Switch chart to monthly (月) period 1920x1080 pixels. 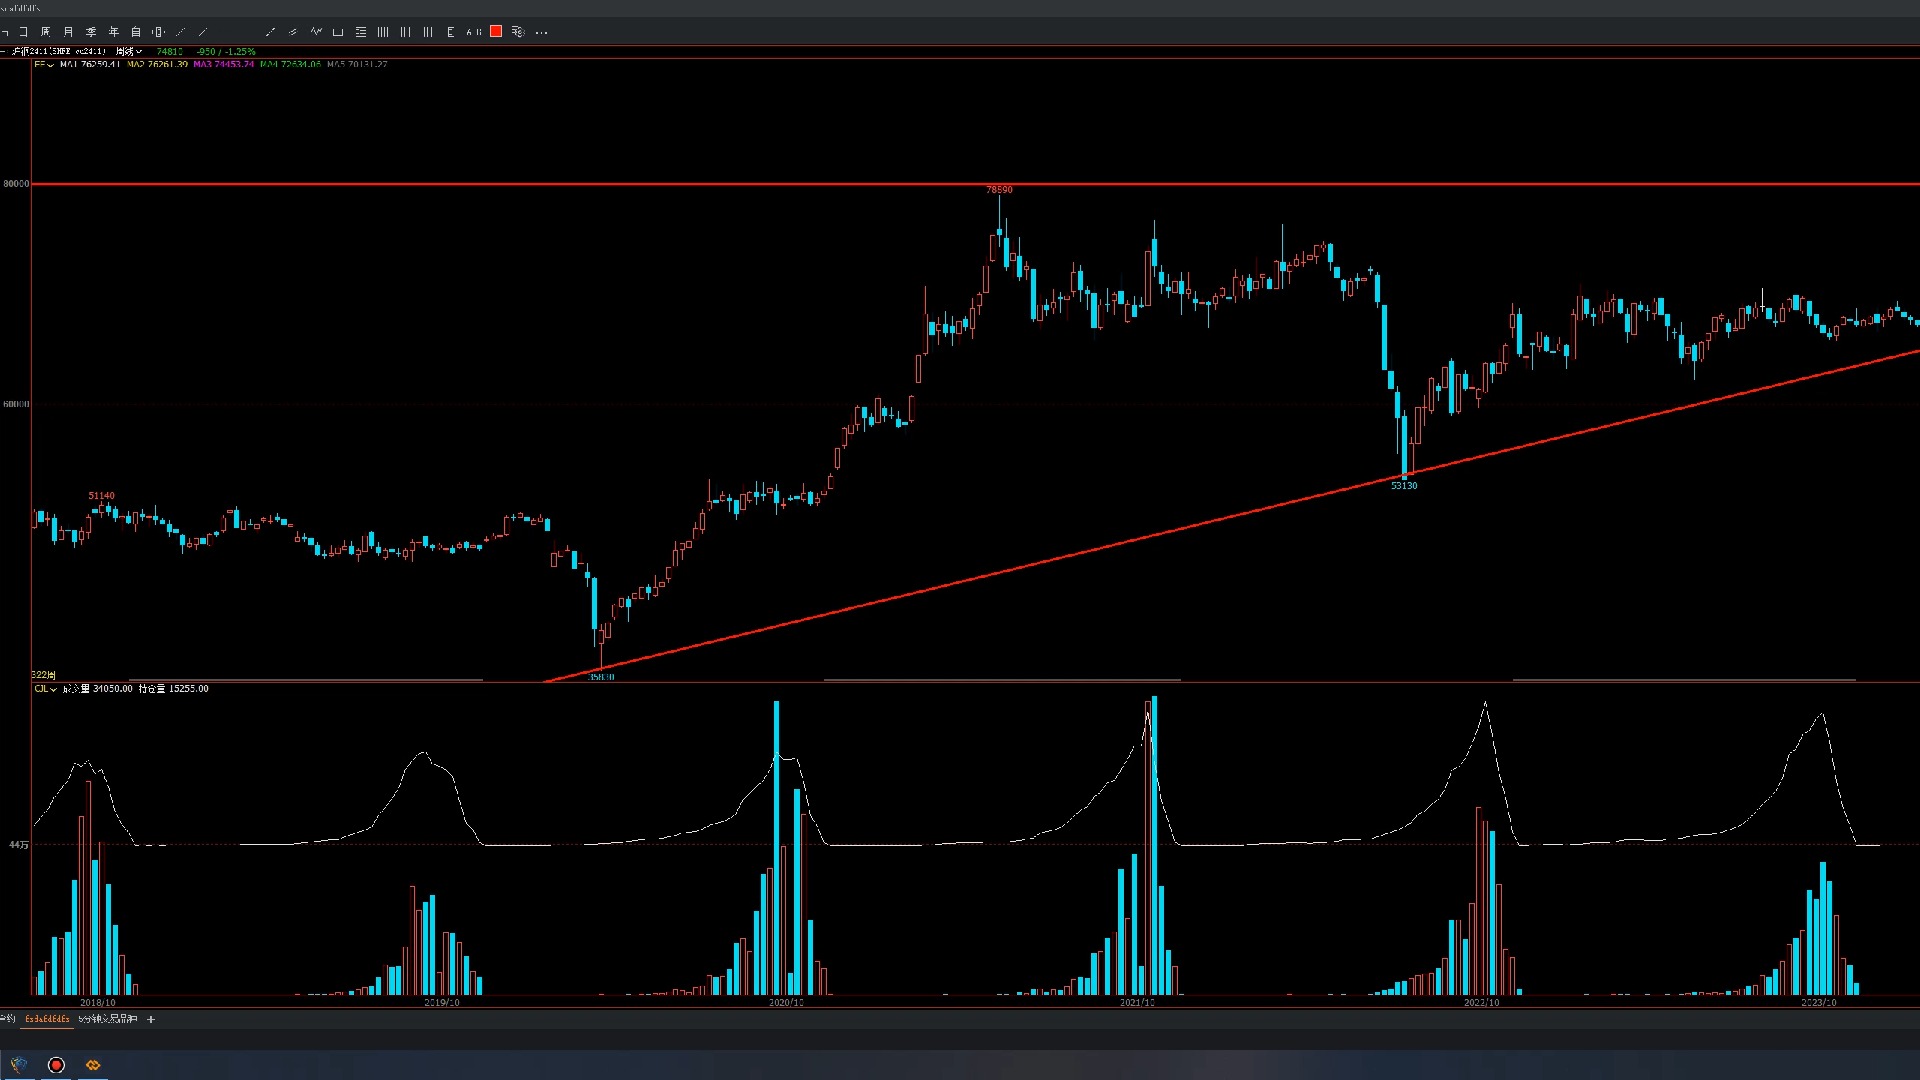(68, 32)
